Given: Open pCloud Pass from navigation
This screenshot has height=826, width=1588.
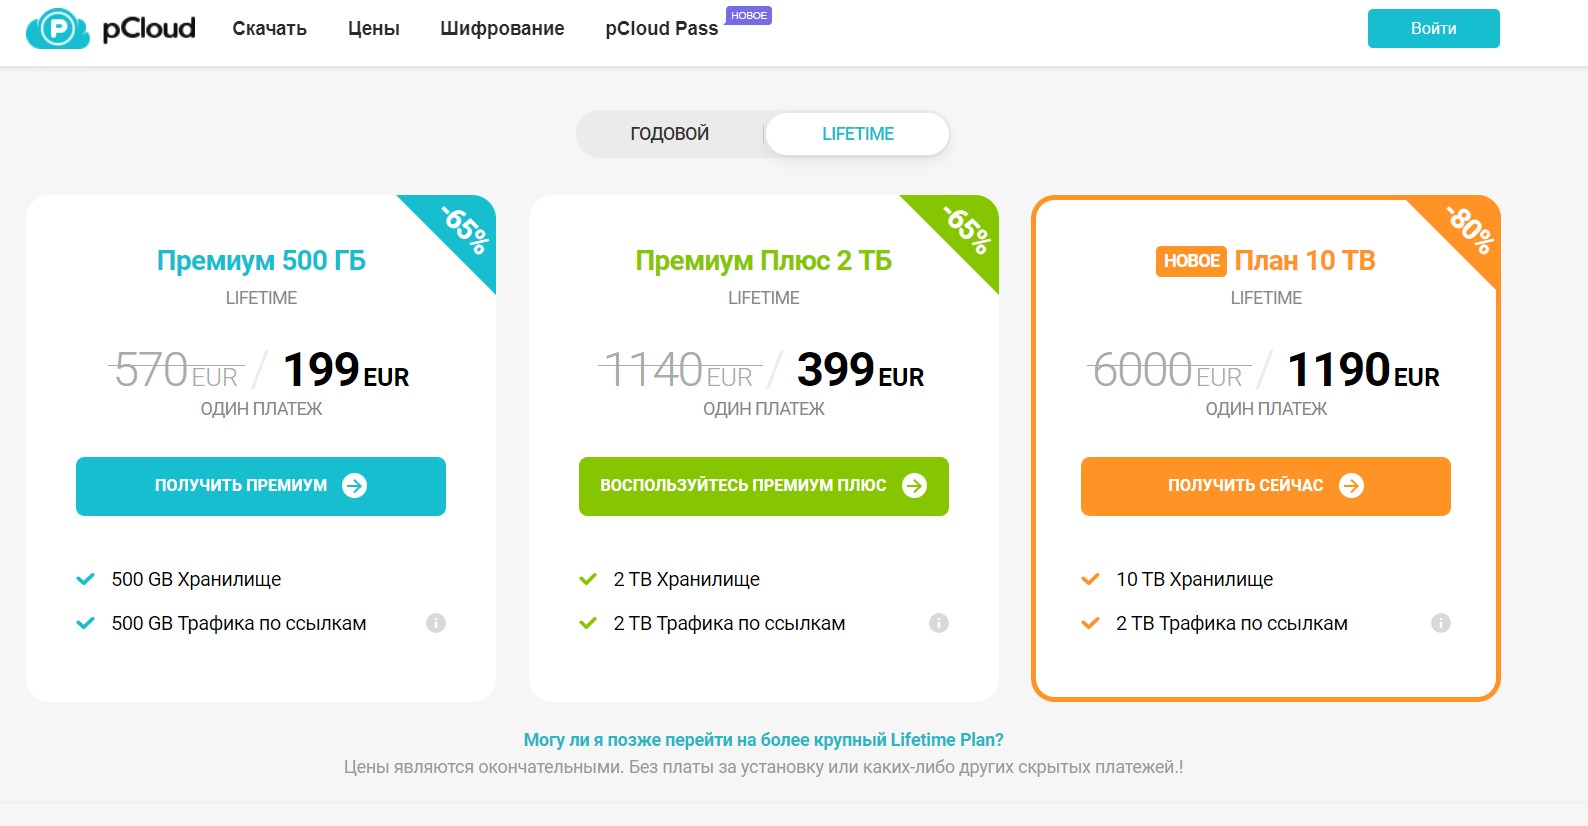Looking at the screenshot, I should click(x=661, y=29).
